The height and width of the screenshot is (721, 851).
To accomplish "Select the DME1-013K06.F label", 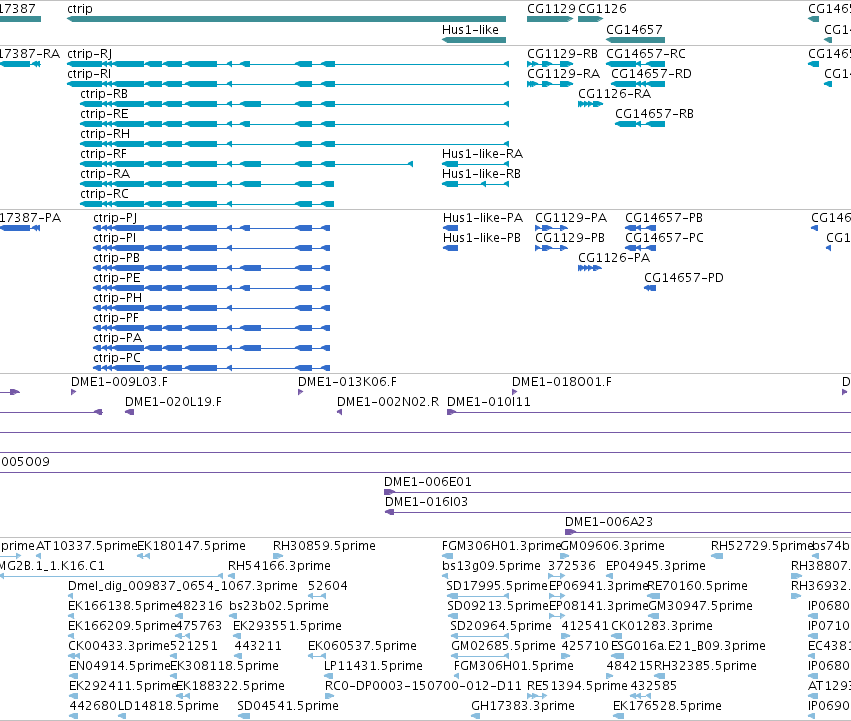I will pyautogui.click(x=347, y=382).
